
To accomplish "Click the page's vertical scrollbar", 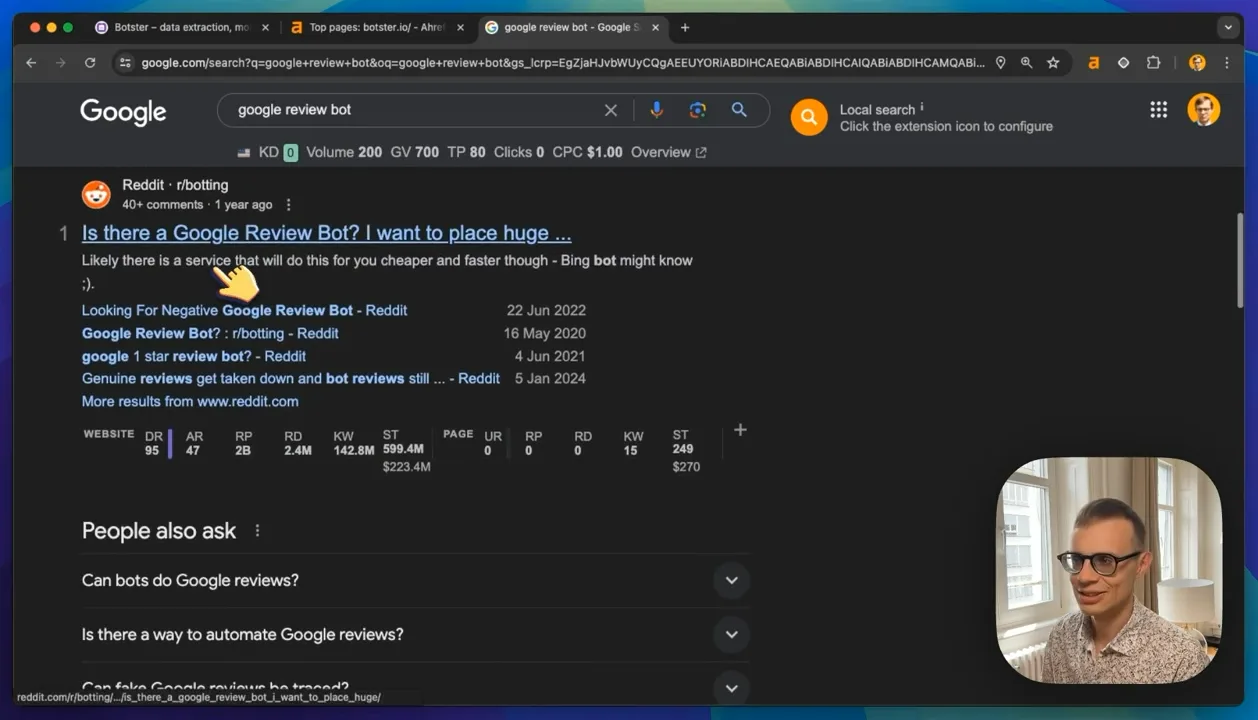I will [1239, 260].
